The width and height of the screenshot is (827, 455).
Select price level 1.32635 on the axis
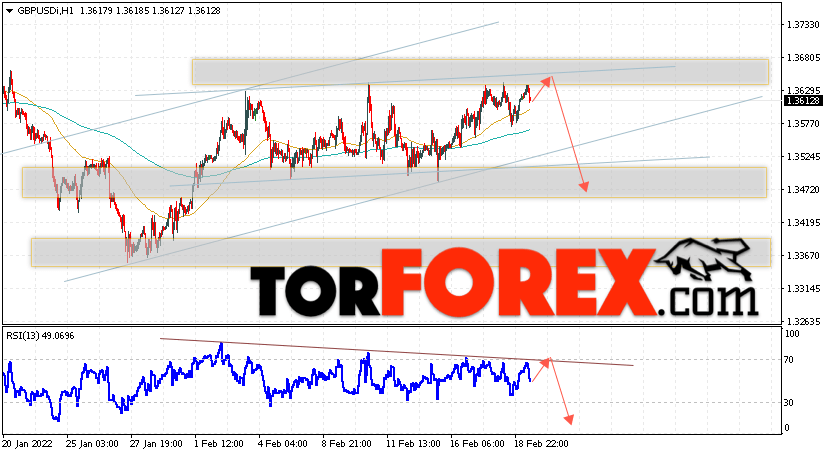803,321
